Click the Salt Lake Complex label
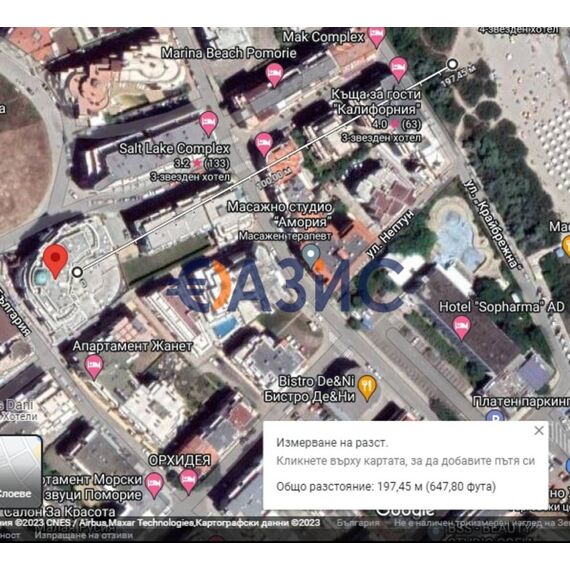This screenshot has width=570, height=570. 174,148
